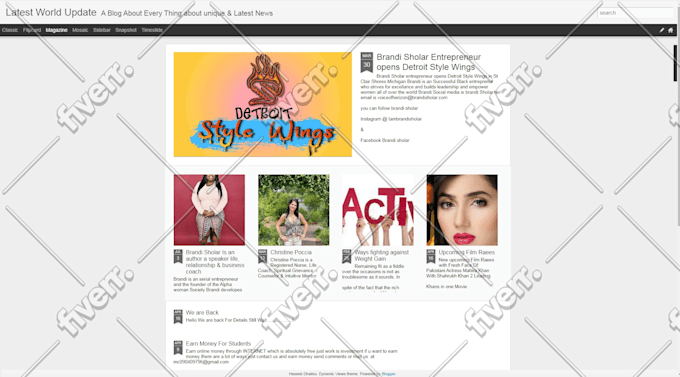
Task: Open the Upcoming Film Raees post
Action: 466,252
